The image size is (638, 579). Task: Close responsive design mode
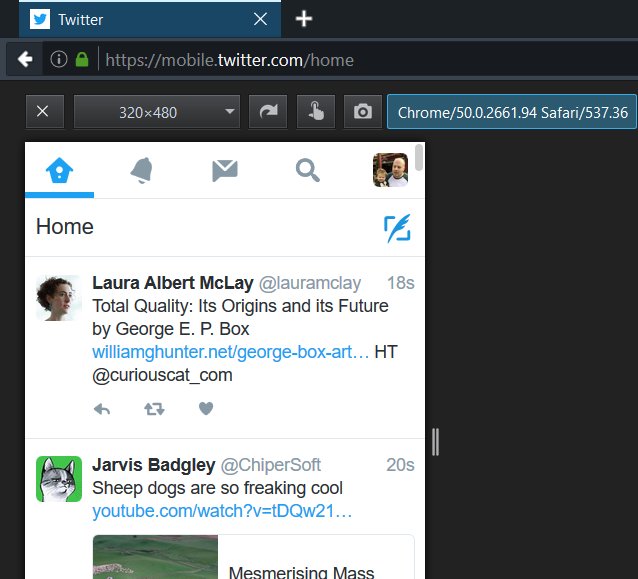45,111
